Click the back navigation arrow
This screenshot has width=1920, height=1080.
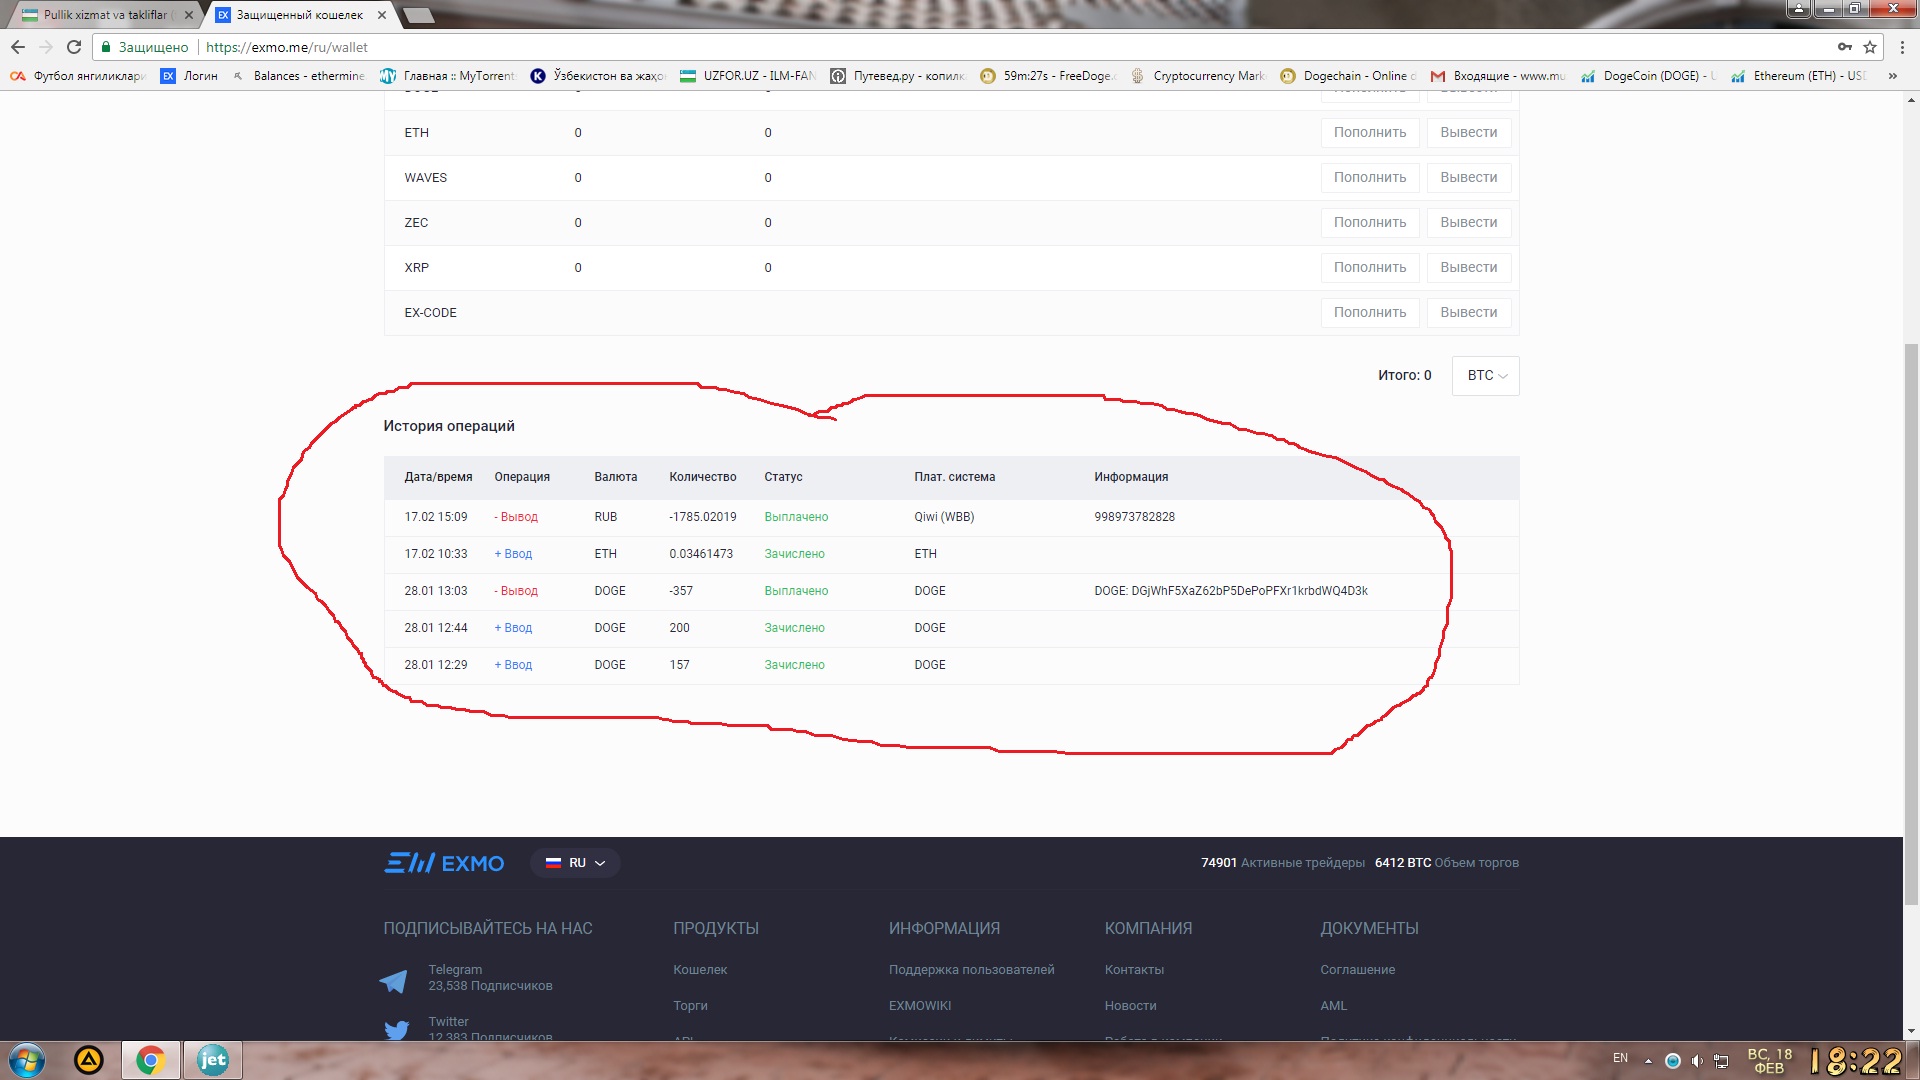point(18,47)
